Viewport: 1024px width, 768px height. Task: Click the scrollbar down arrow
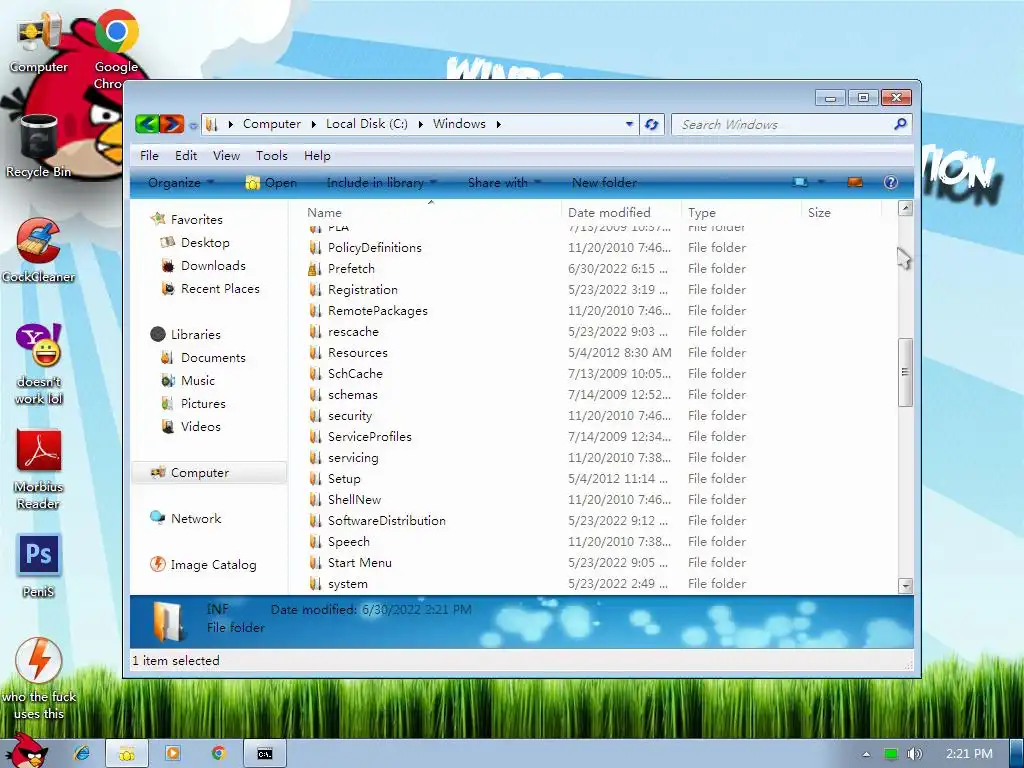pos(905,586)
